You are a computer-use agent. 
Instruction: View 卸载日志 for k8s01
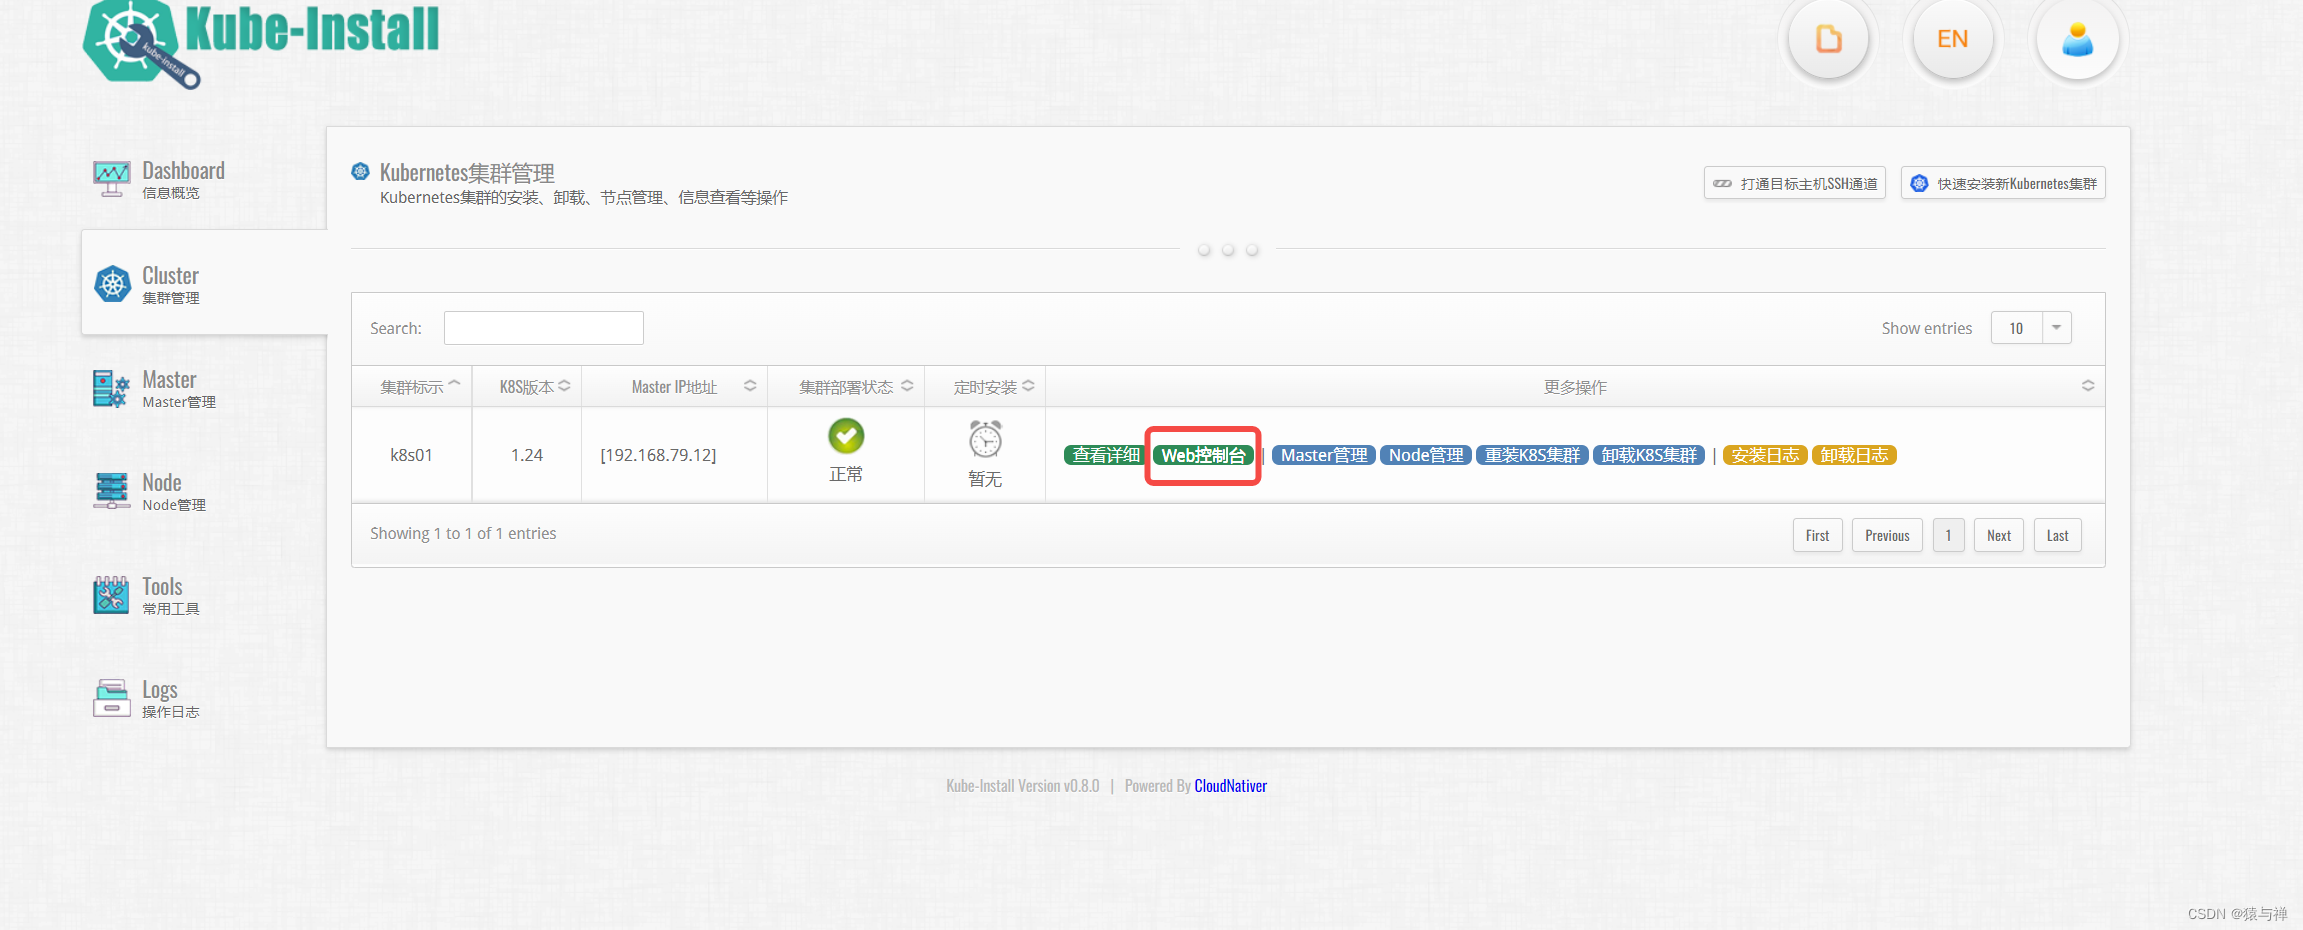pos(1854,455)
